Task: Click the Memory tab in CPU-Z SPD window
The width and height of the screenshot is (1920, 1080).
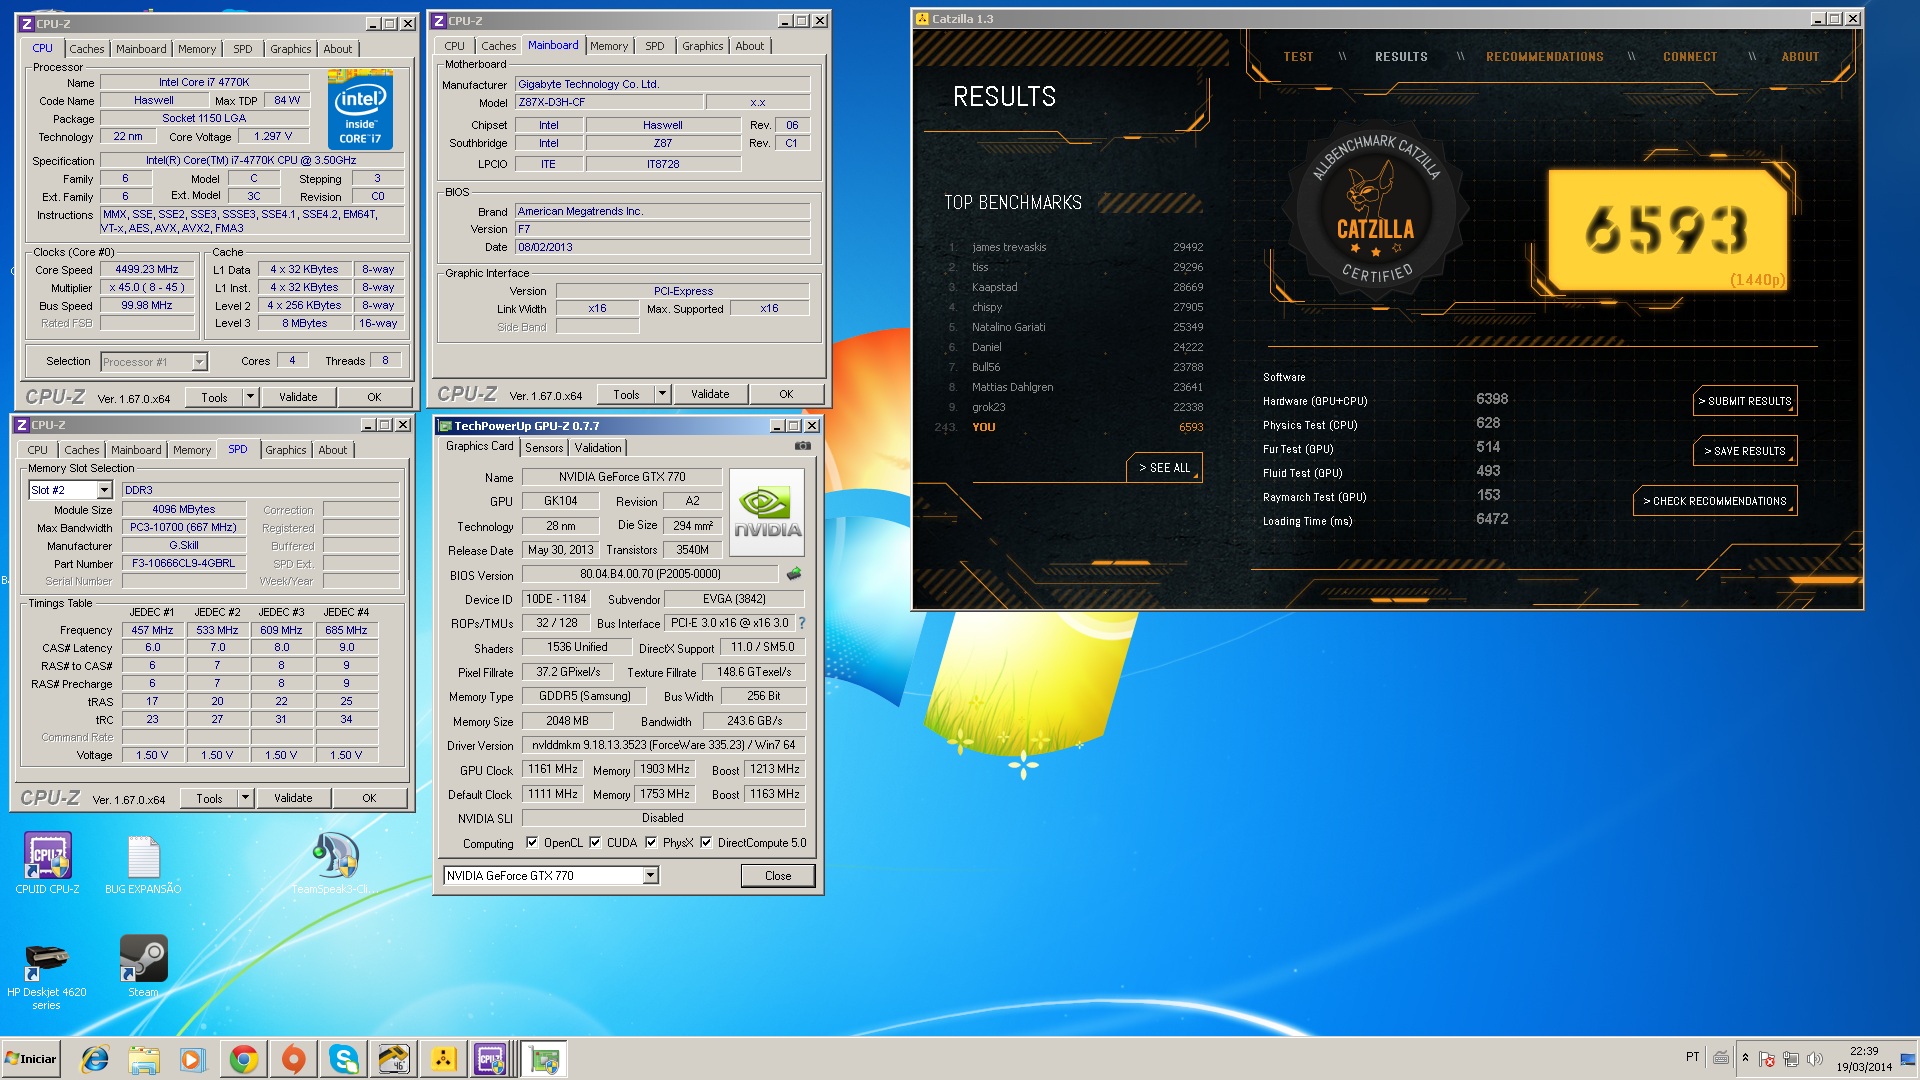Action: 192,450
